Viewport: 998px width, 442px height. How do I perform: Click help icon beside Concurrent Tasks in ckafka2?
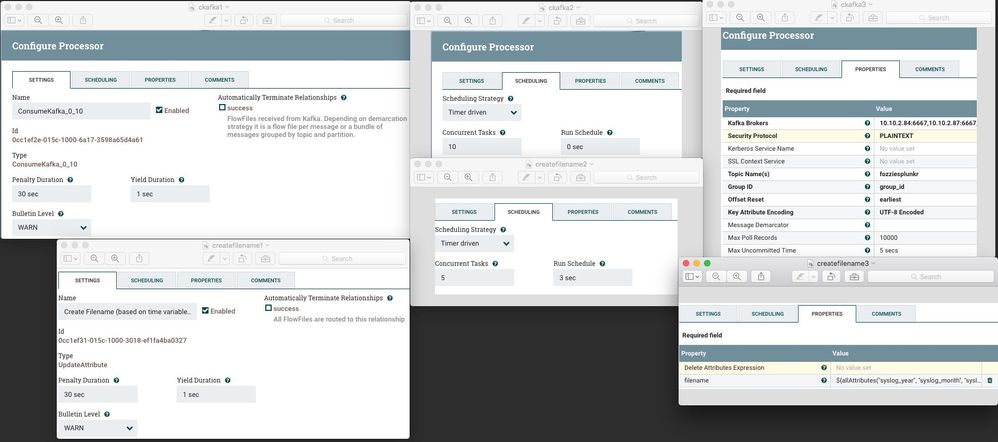tap(503, 132)
